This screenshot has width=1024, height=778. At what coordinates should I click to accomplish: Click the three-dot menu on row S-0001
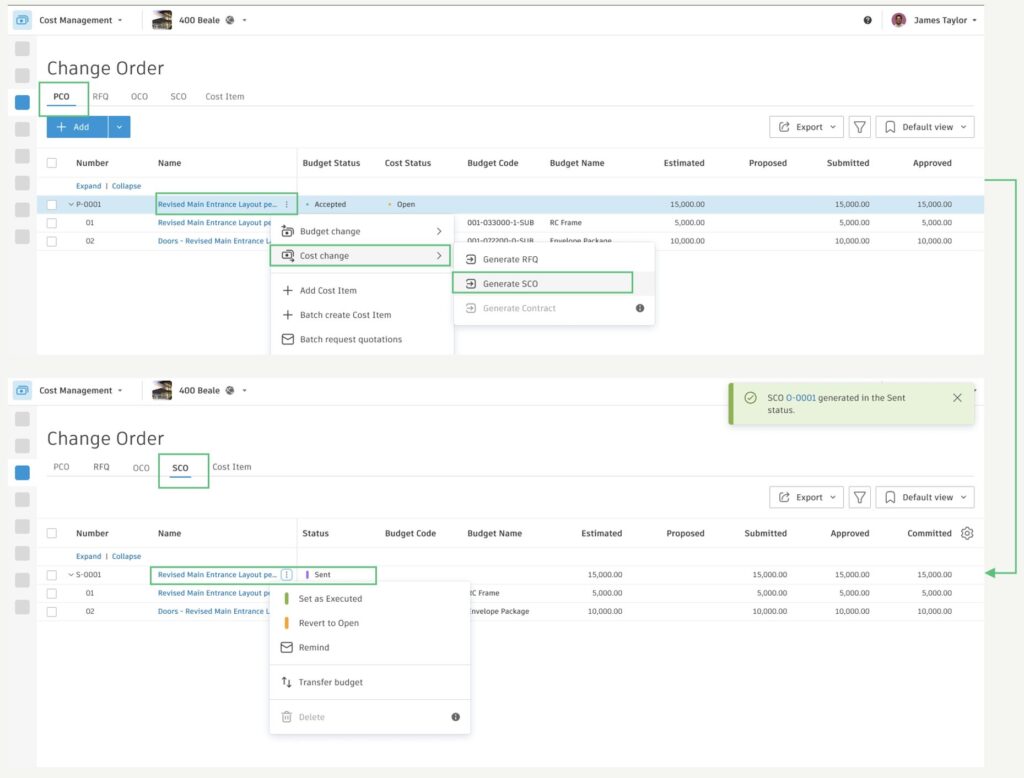pos(286,575)
